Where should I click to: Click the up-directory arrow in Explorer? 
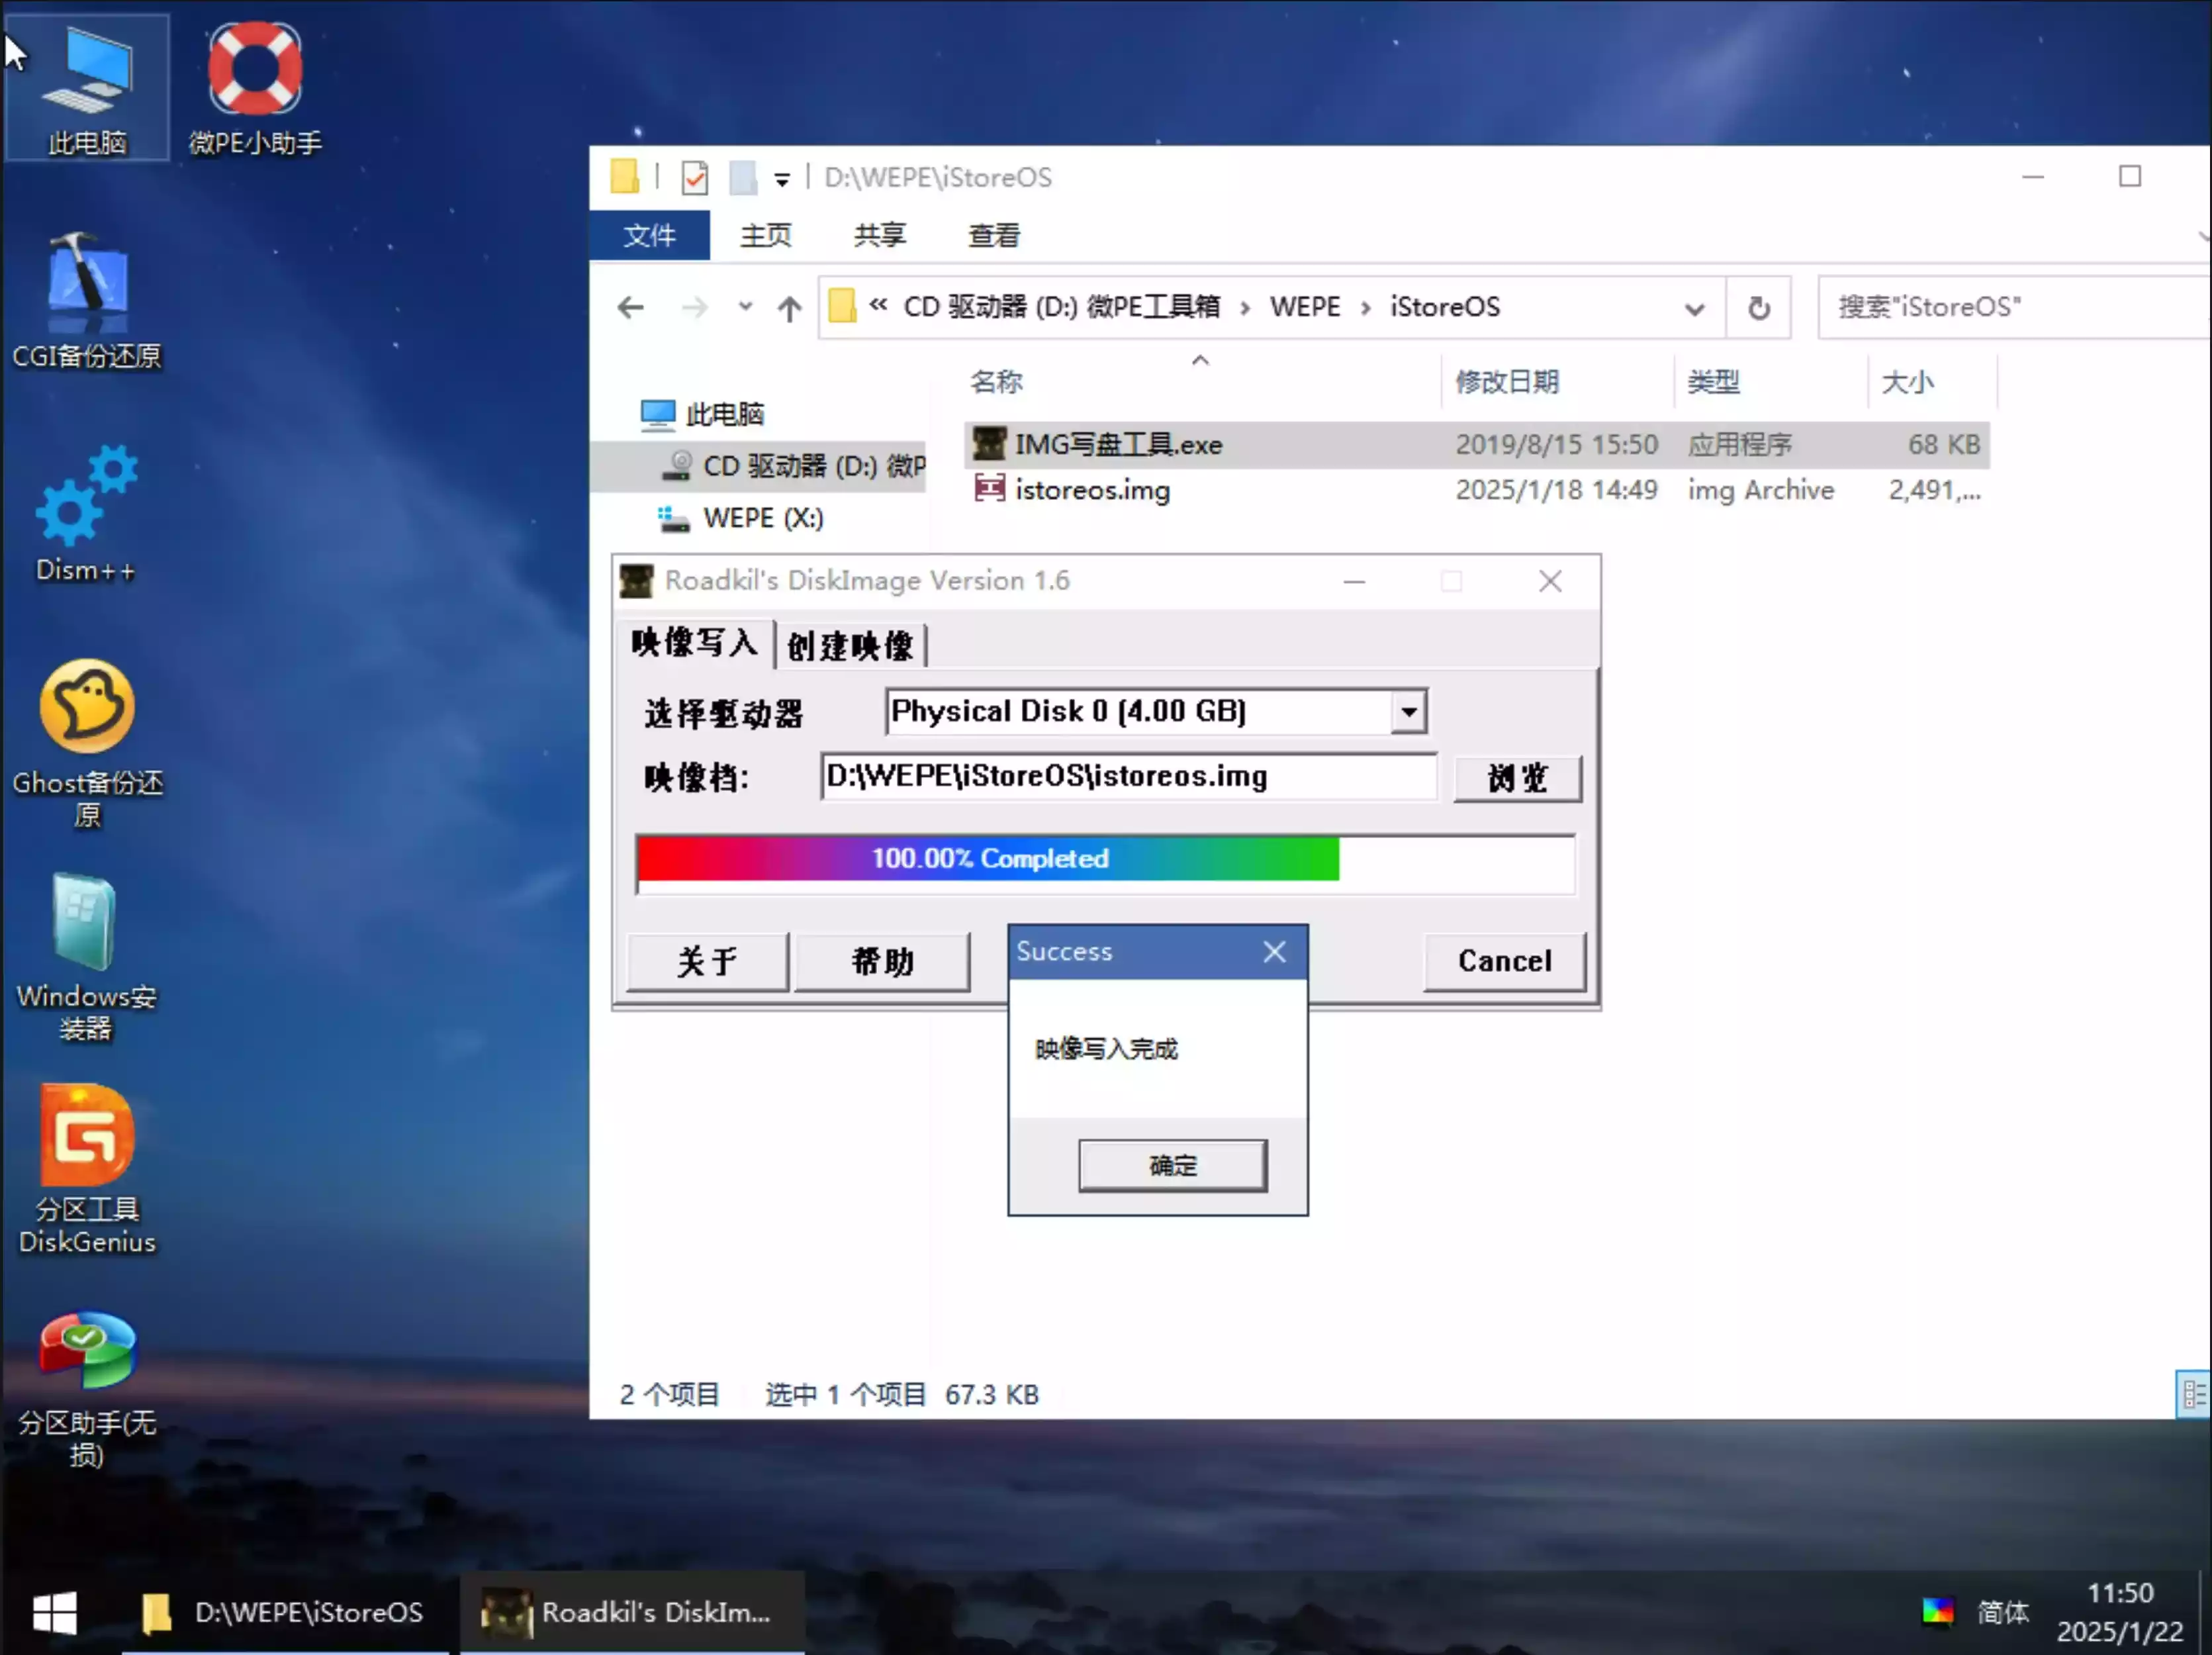point(789,308)
